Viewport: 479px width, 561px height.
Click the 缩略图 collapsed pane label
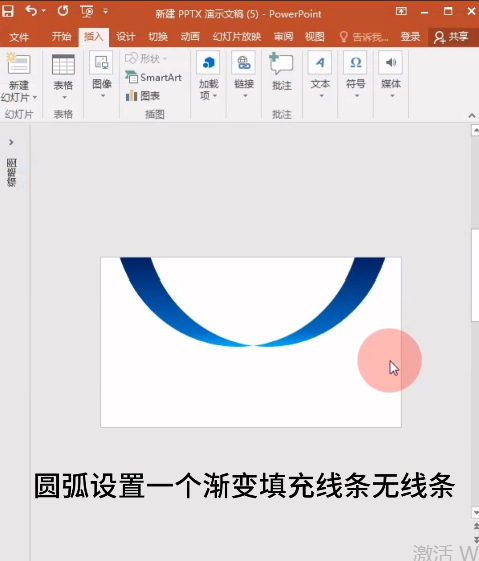tap(11, 172)
